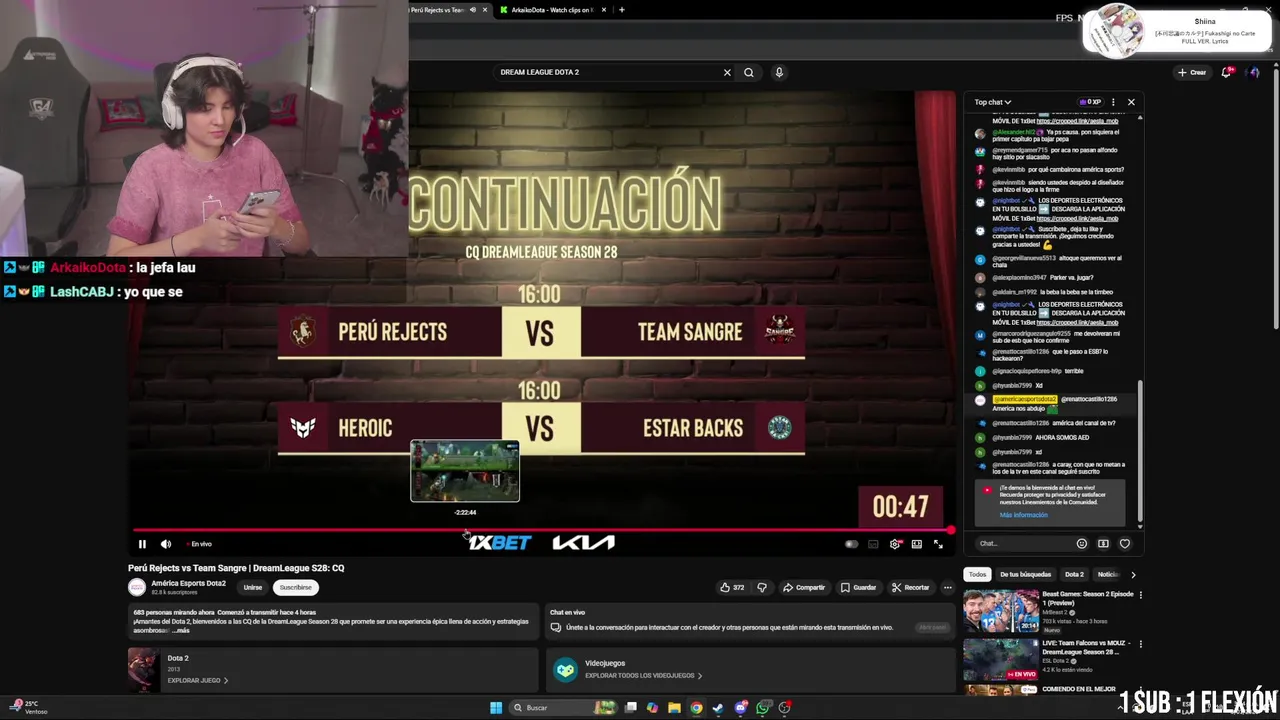Open América Esports Dota2 channel name link
The height and width of the screenshot is (720, 1280).
[188, 583]
